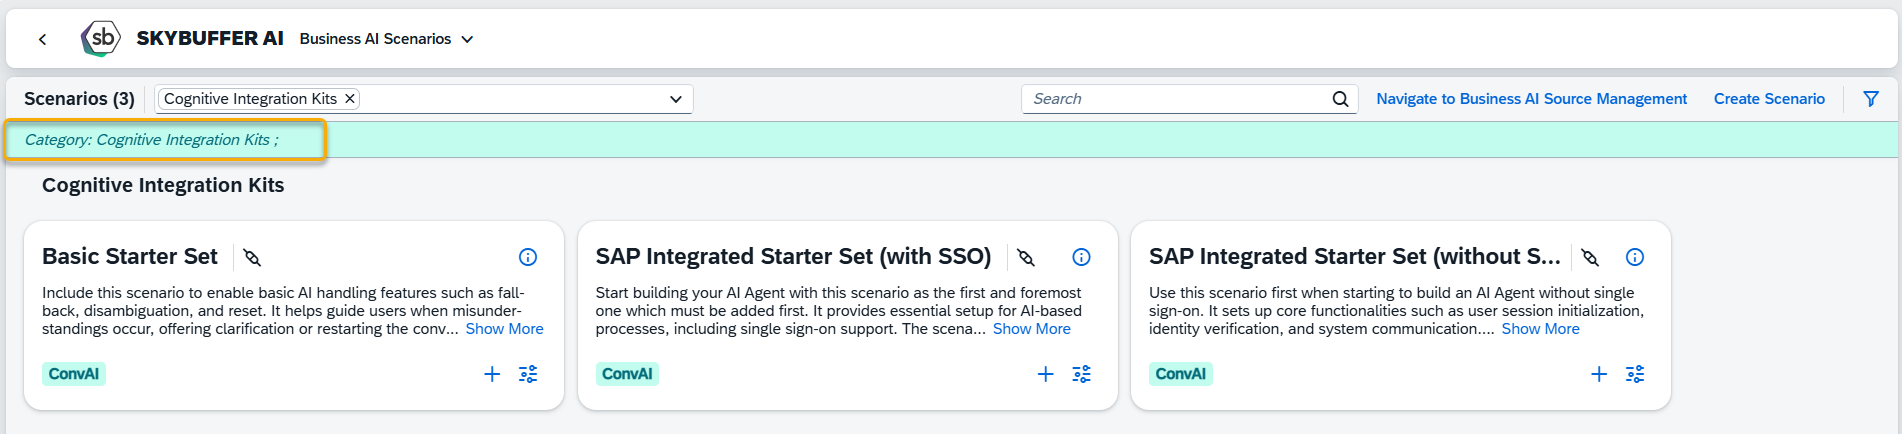Click the back arrow in header
Screen dimensions: 1902x434
tap(42, 39)
